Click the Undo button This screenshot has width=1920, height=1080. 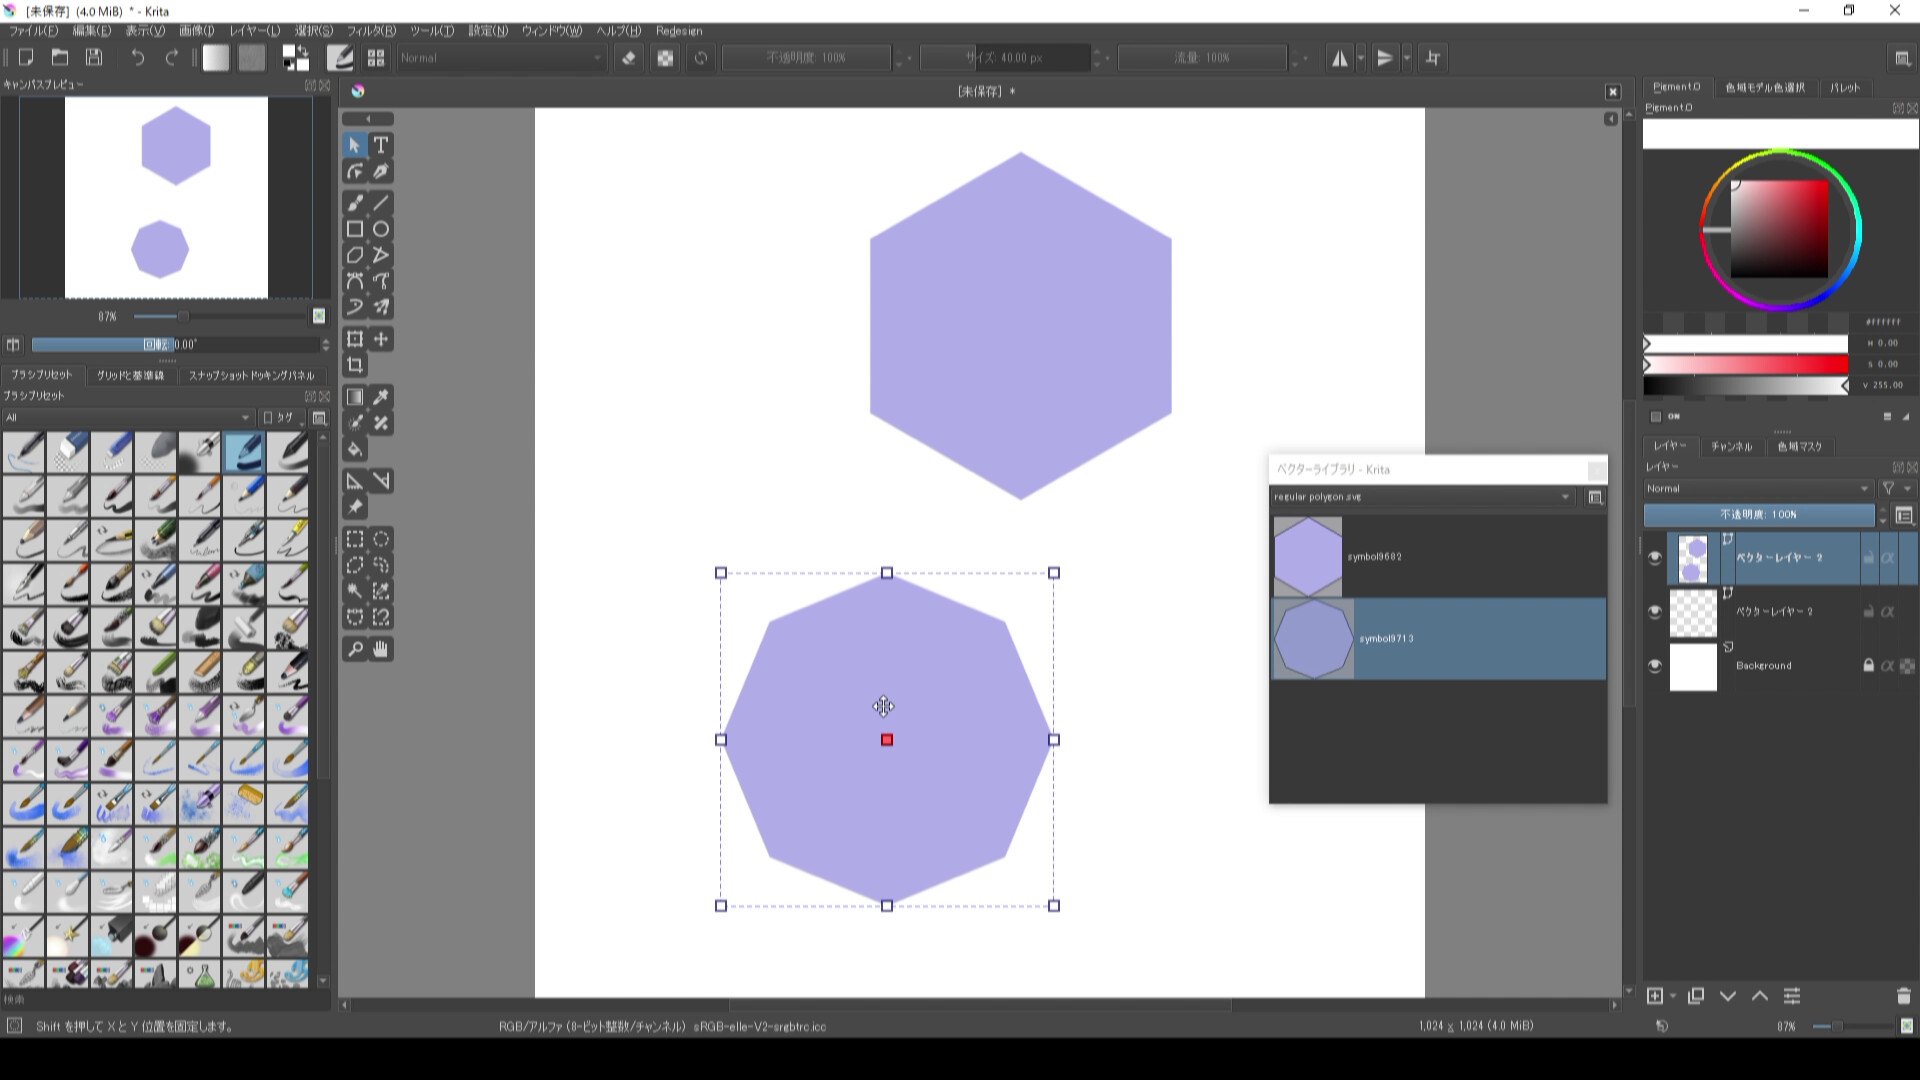click(x=138, y=58)
